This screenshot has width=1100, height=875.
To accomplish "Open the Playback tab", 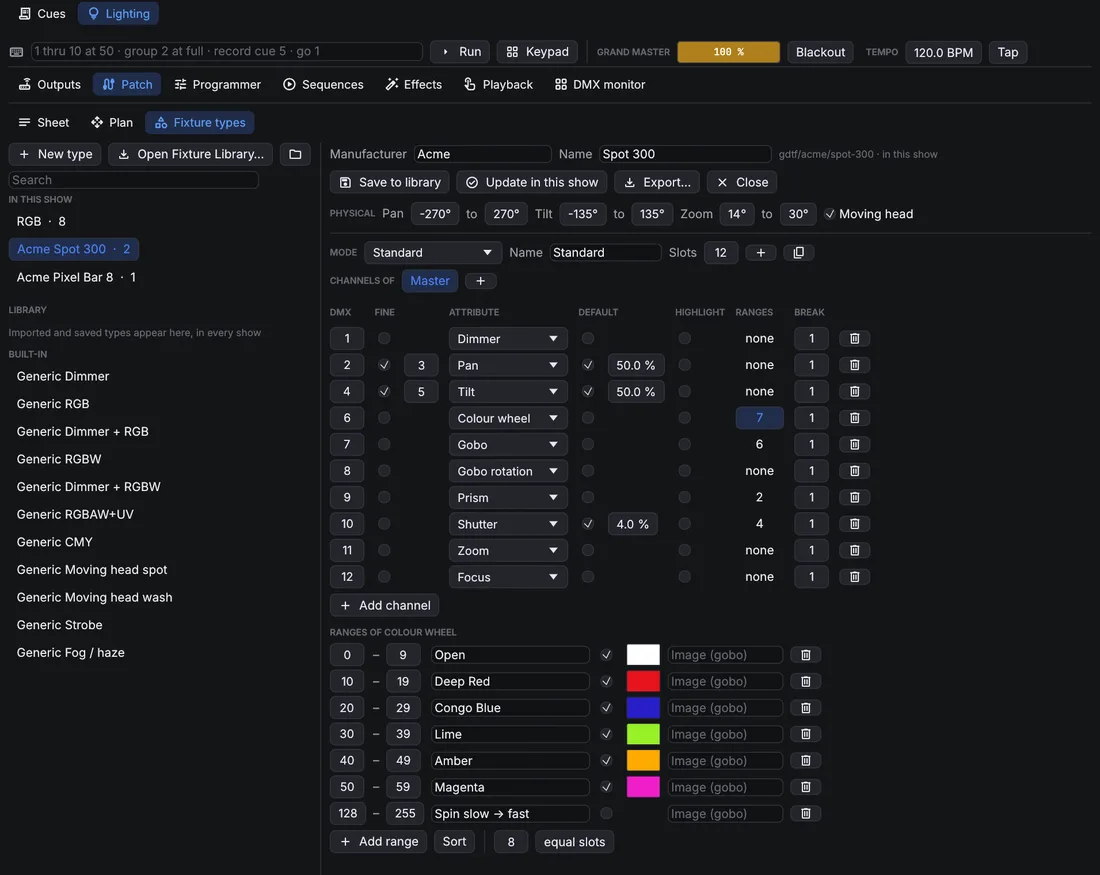I will click(498, 84).
